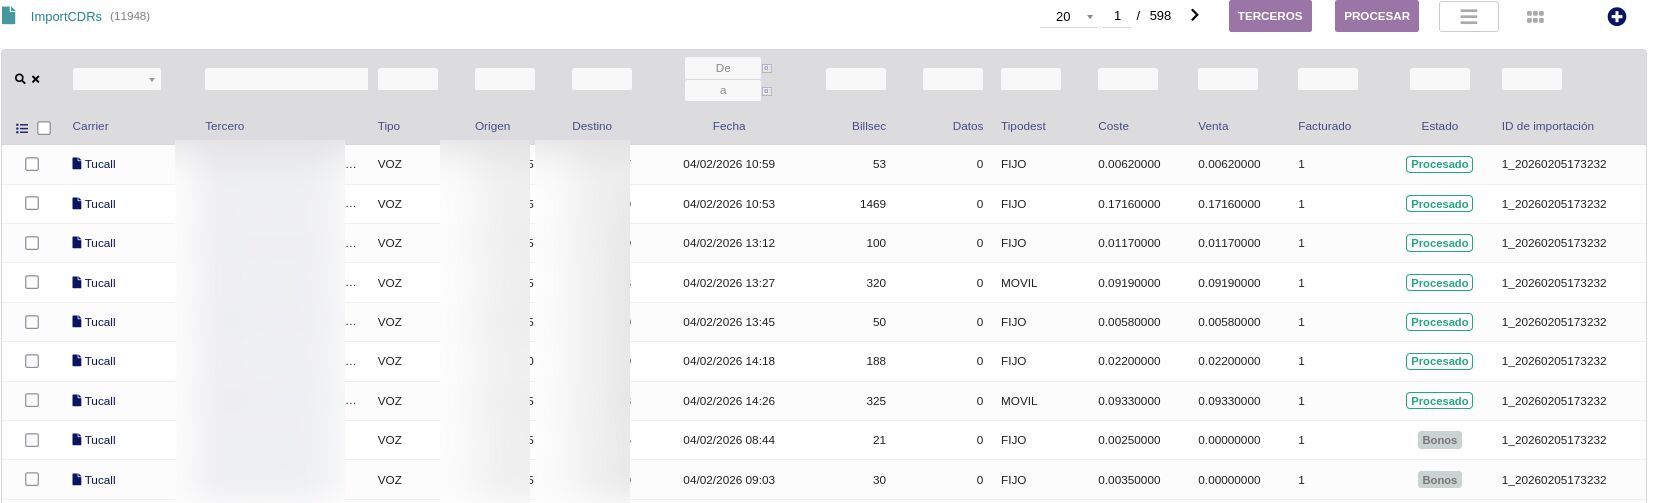Click the TERCEROS button

point(1269,16)
